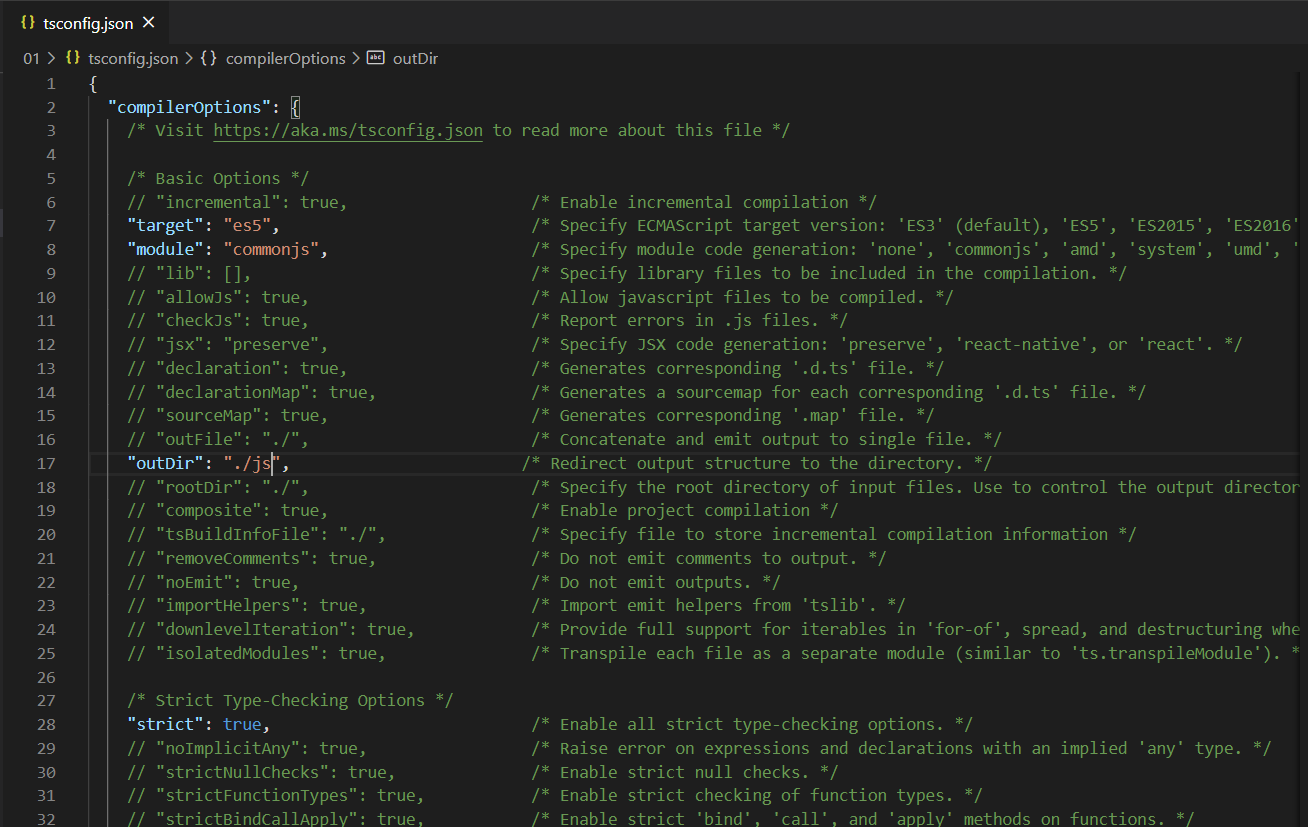Viewport: 1308px width, 827px height.
Task: Click the commented "noEmit": true line
Action: 213,582
